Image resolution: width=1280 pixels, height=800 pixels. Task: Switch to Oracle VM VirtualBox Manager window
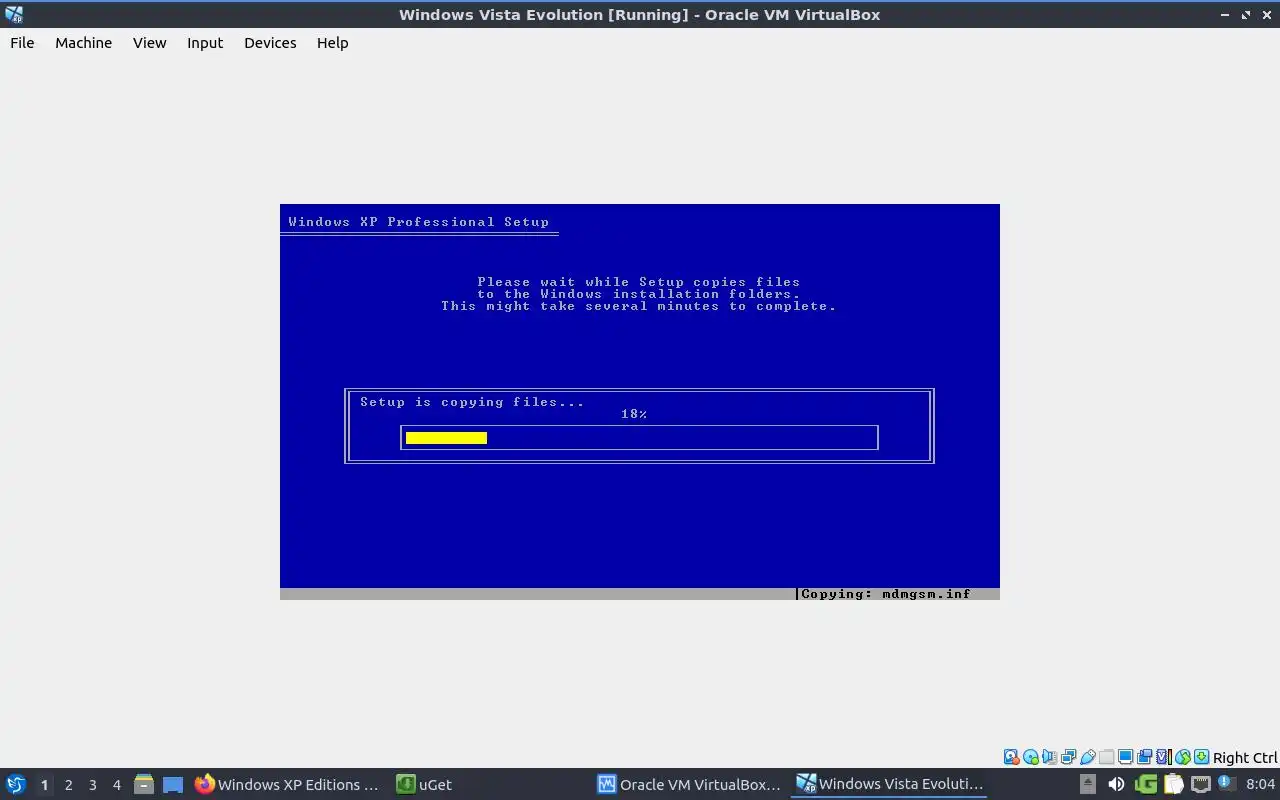689,784
